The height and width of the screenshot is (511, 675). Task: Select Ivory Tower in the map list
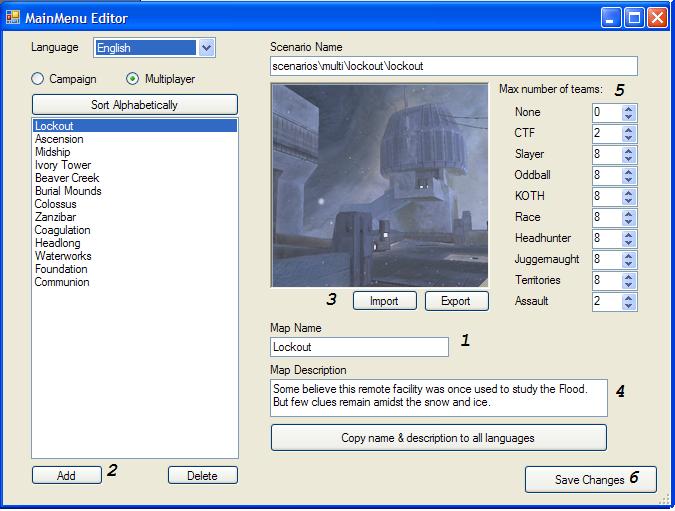click(62, 165)
